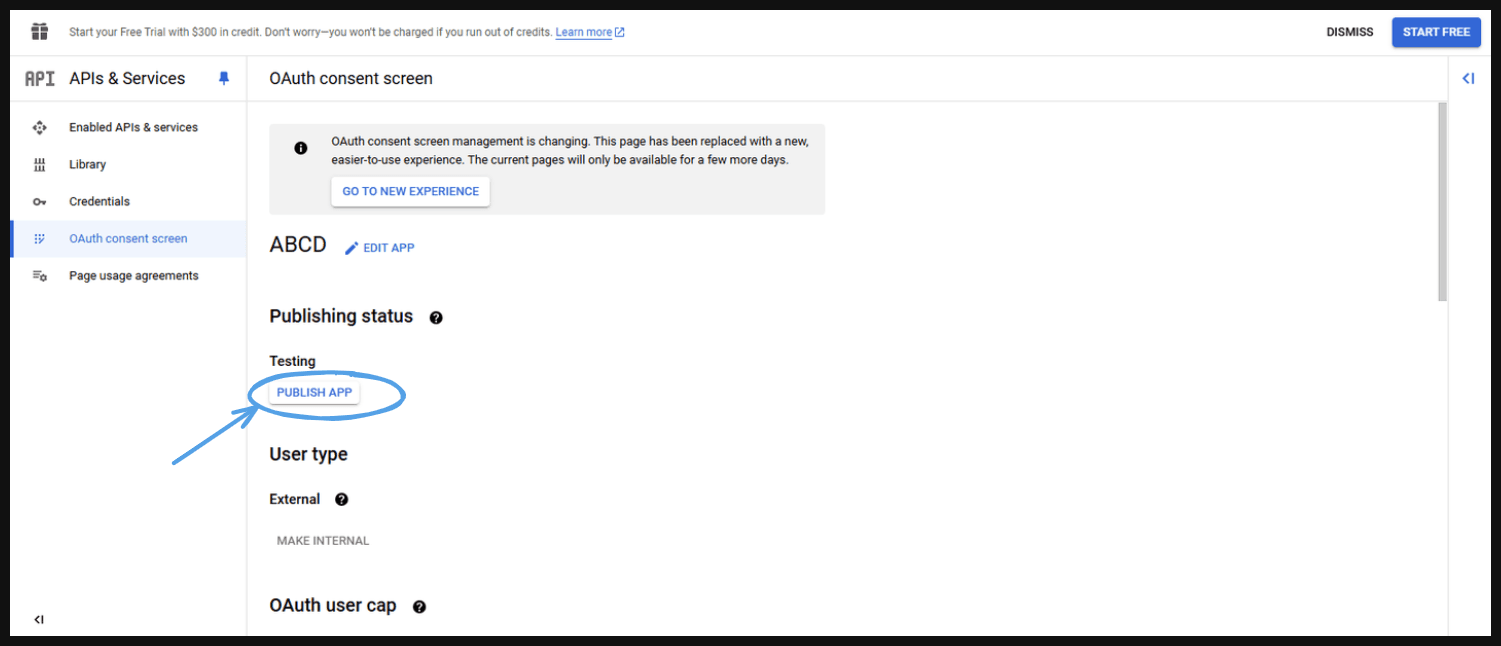Click the Testing status text

click(292, 361)
